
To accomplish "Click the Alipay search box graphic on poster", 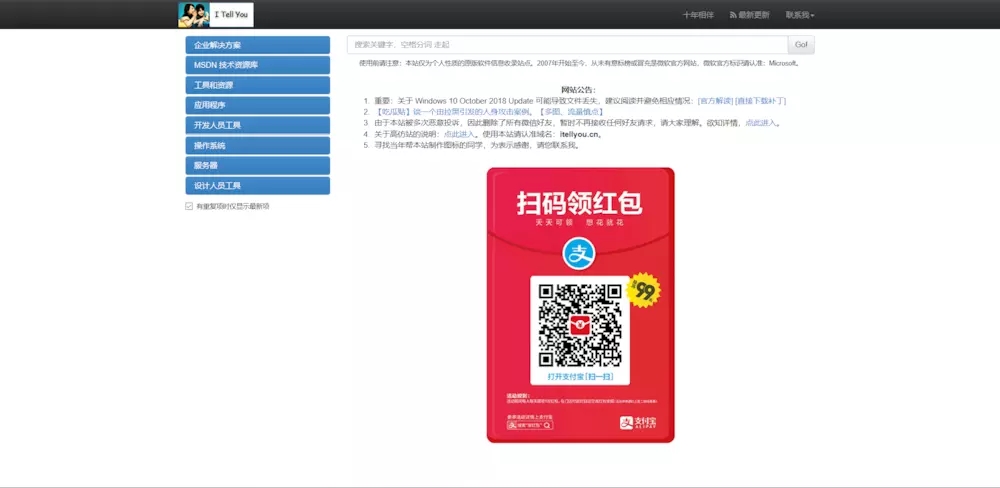I will 529,425.
